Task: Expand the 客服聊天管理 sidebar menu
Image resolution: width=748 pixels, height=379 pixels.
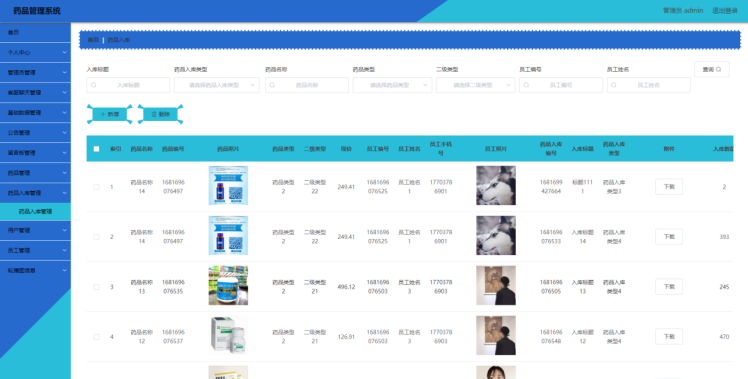Action: (x=35, y=93)
